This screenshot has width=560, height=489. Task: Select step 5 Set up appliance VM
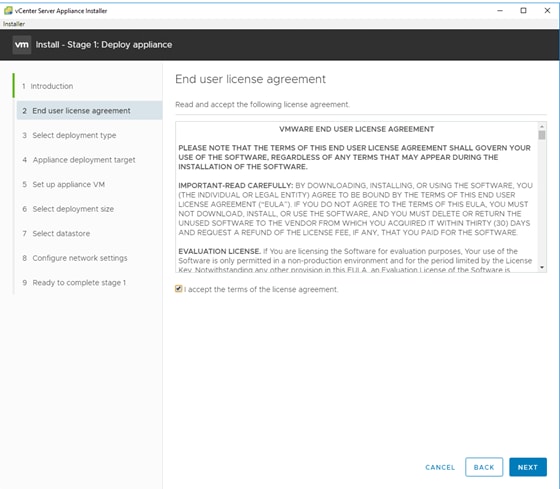coord(64,185)
